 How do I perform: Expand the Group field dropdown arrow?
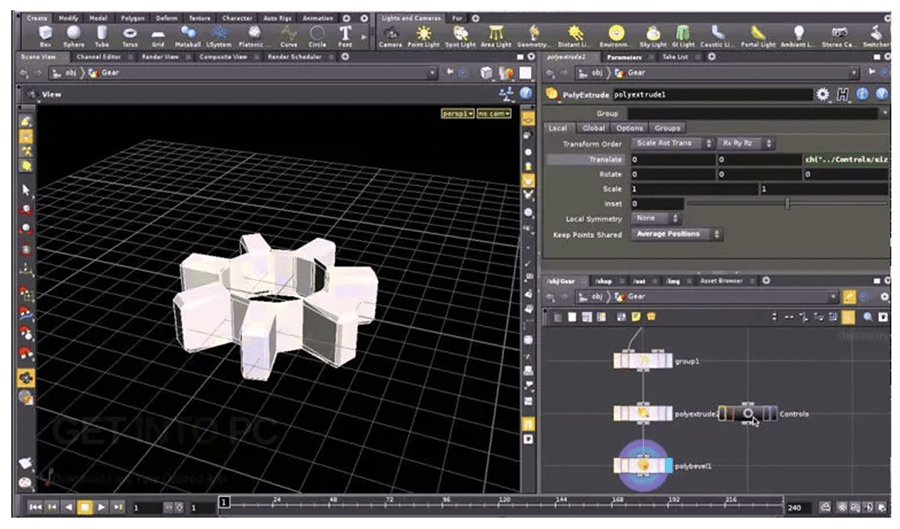885,114
